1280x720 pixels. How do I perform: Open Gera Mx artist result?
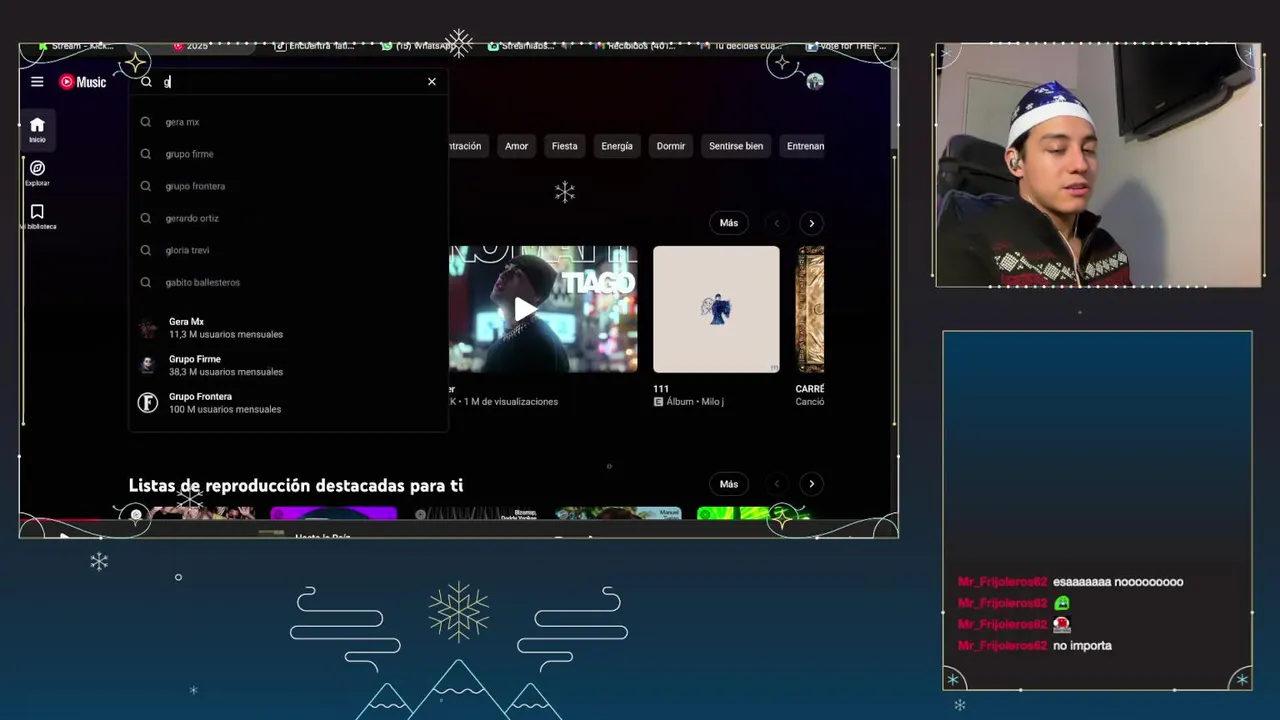tap(288, 328)
